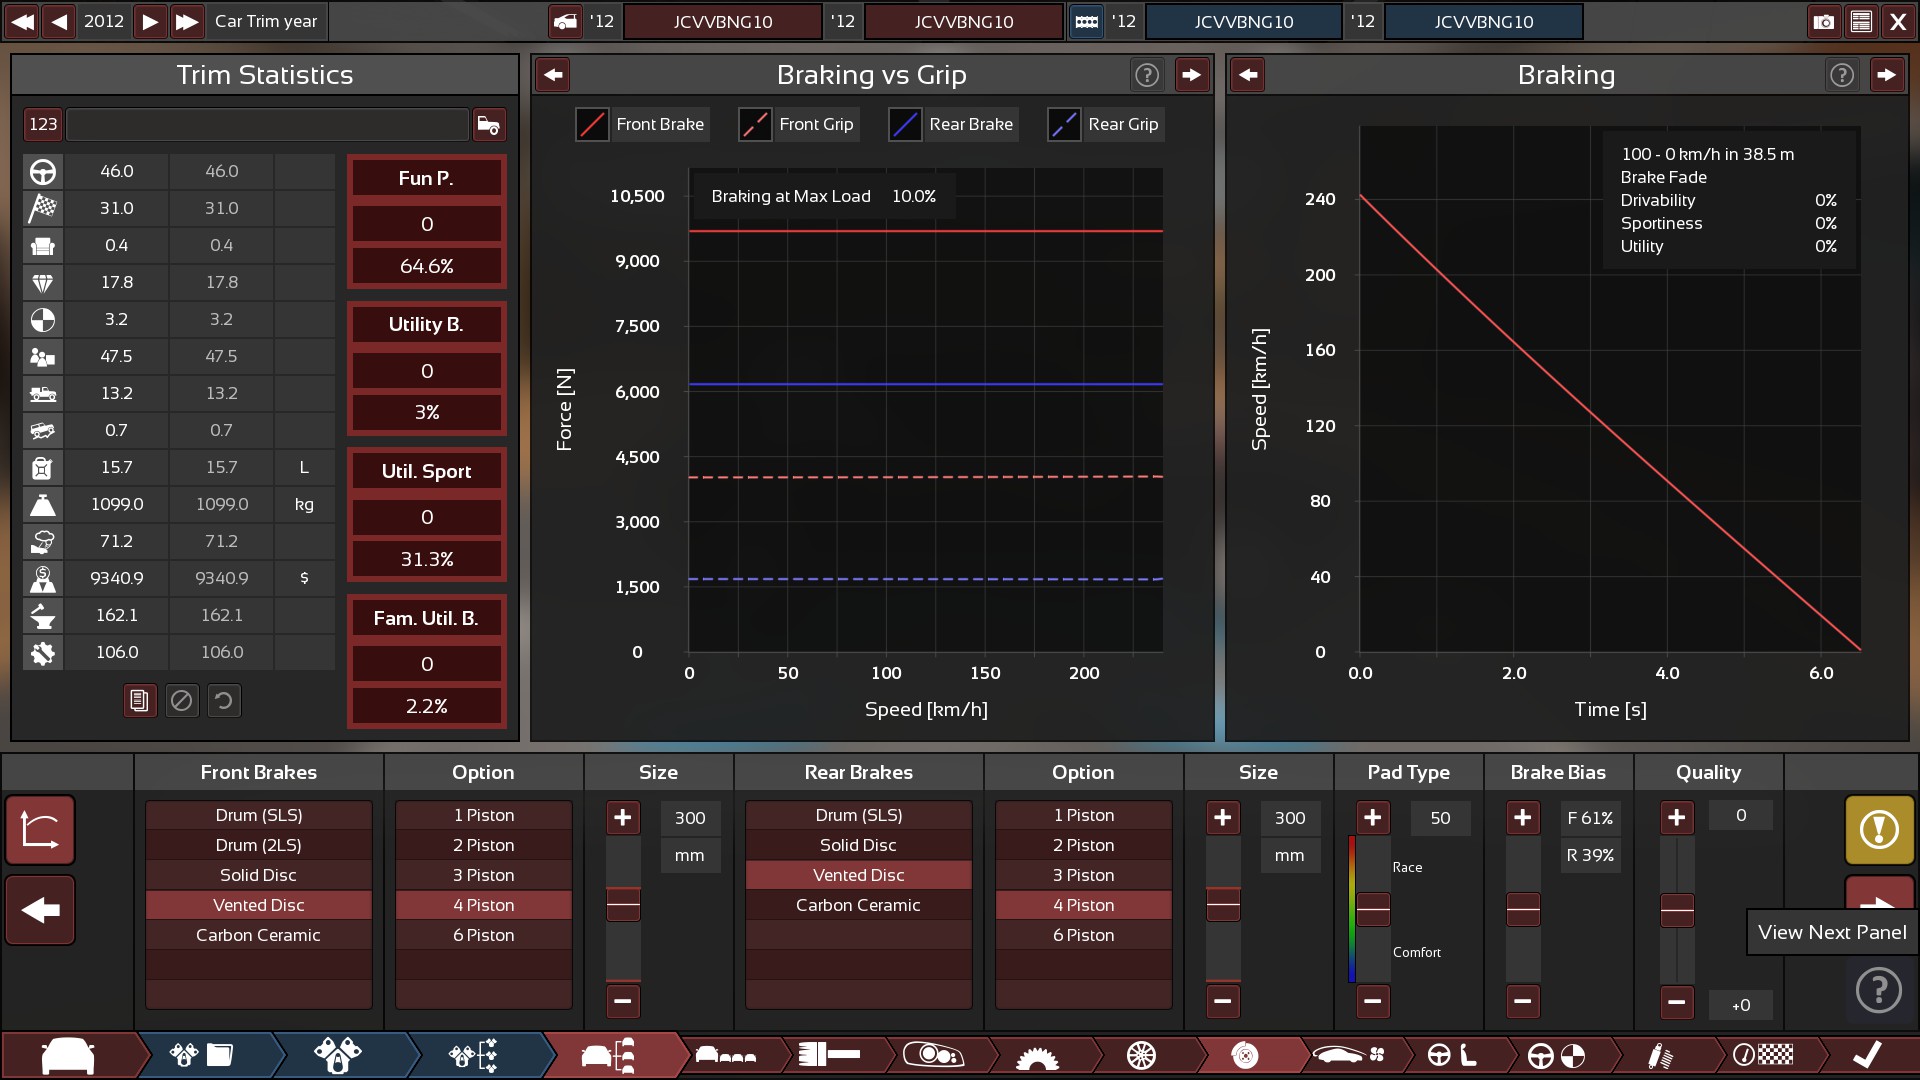This screenshot has height=1080, width=1920.
Task: Open the car model body tab
Action: point(68,1055)
